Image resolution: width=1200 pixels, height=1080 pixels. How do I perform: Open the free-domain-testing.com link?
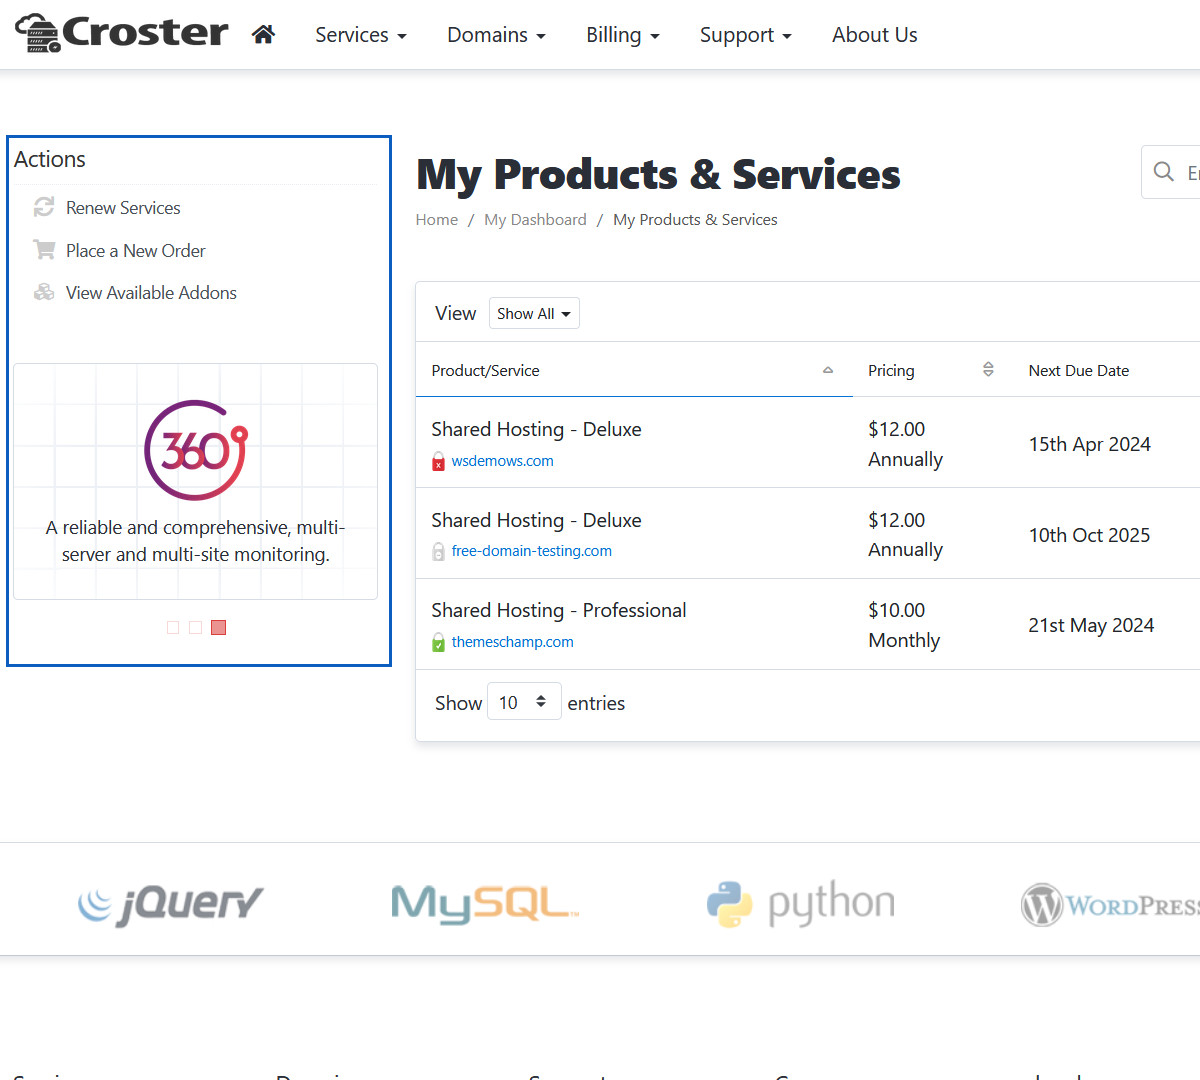531,551
